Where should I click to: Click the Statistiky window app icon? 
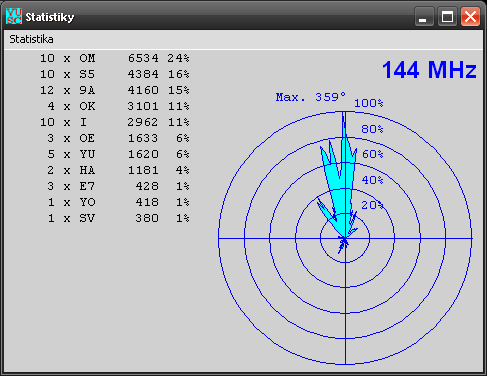click(x=14, y=16)
